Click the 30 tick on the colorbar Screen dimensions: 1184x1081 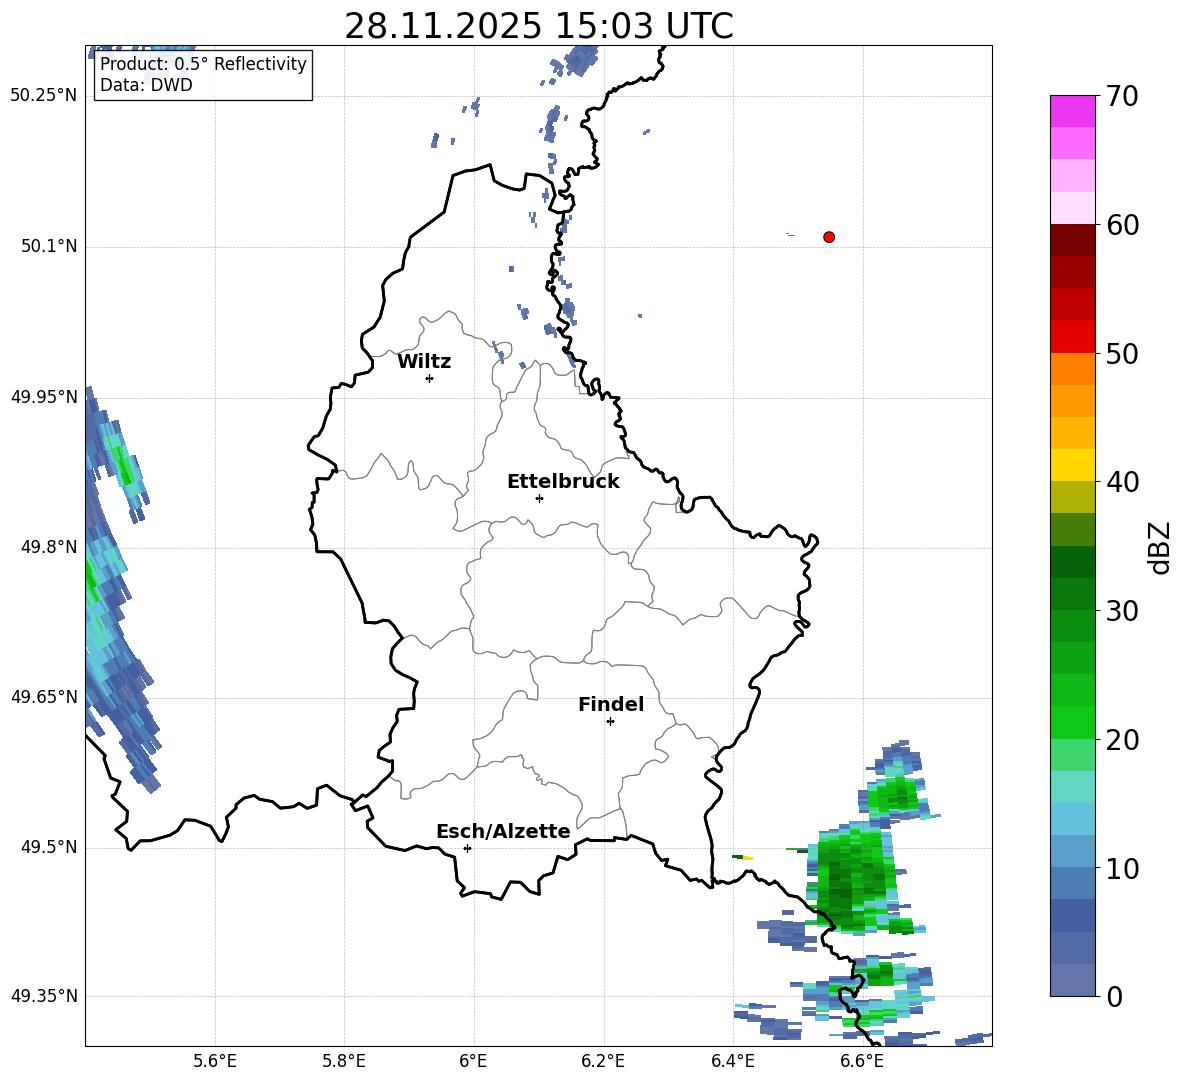click(x=1122, y=611)
